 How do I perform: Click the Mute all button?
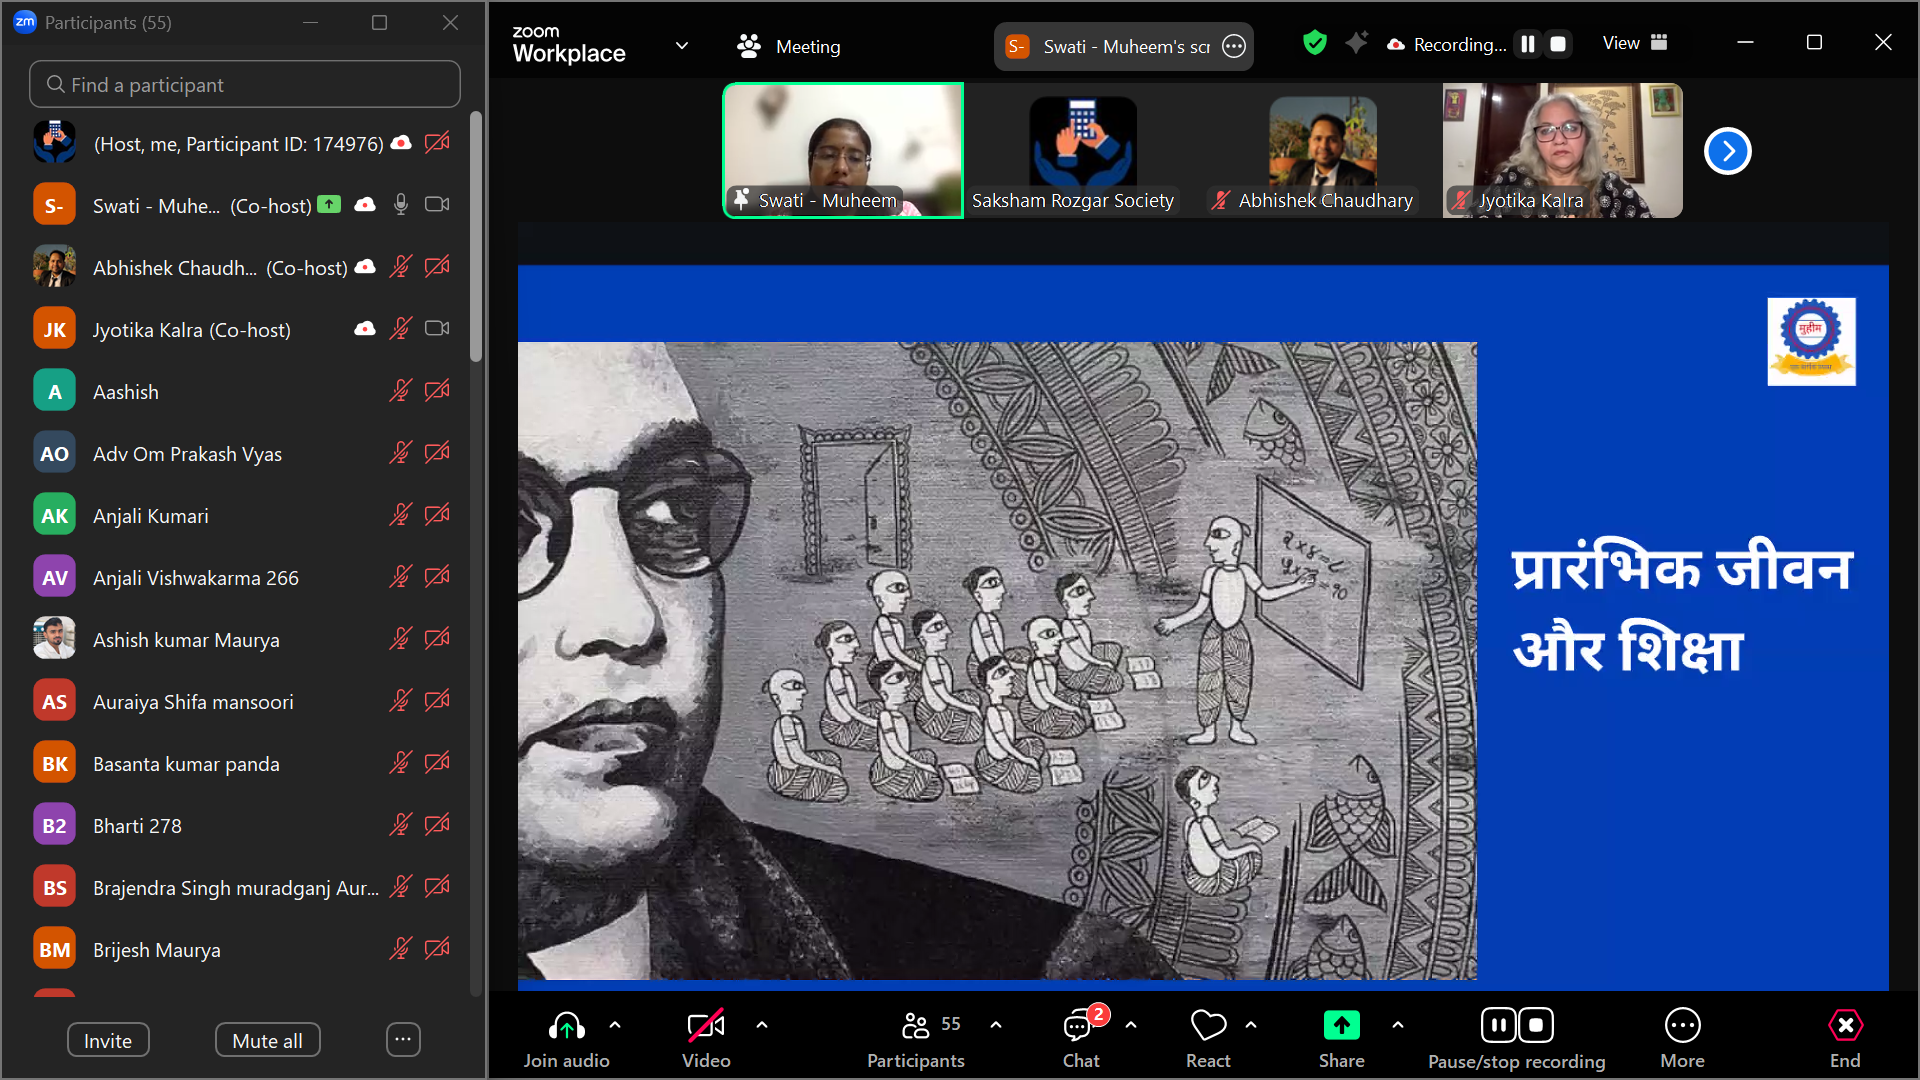[x=267, y=1040]
